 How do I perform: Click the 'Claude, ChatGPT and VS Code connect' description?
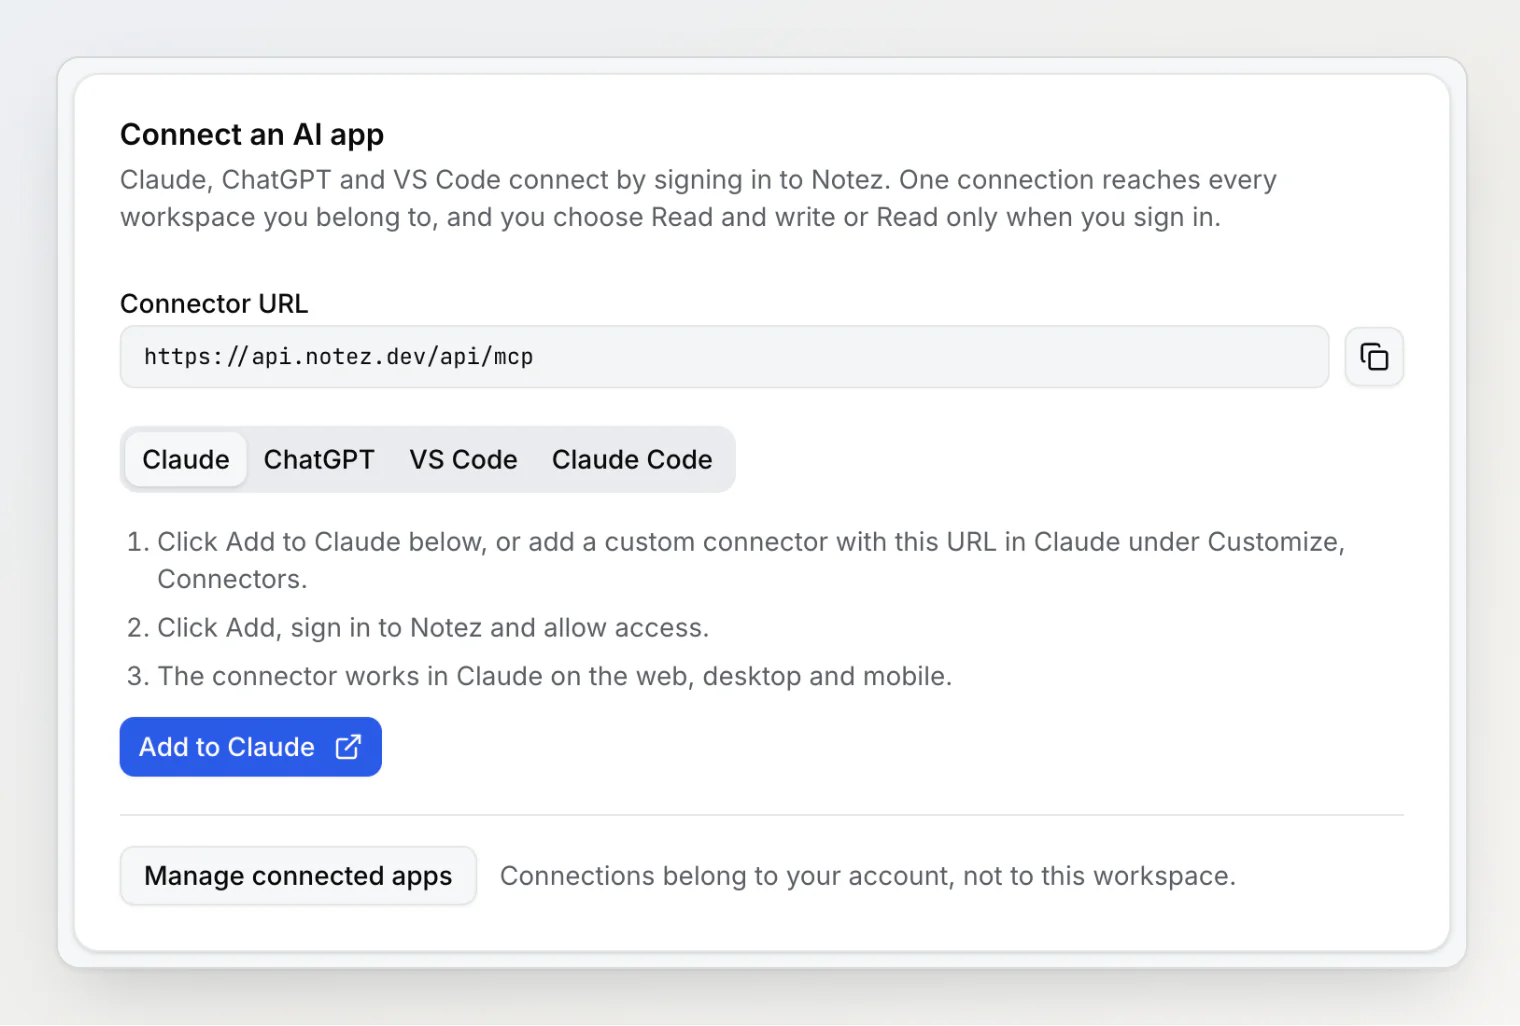[x=698, y=199]
